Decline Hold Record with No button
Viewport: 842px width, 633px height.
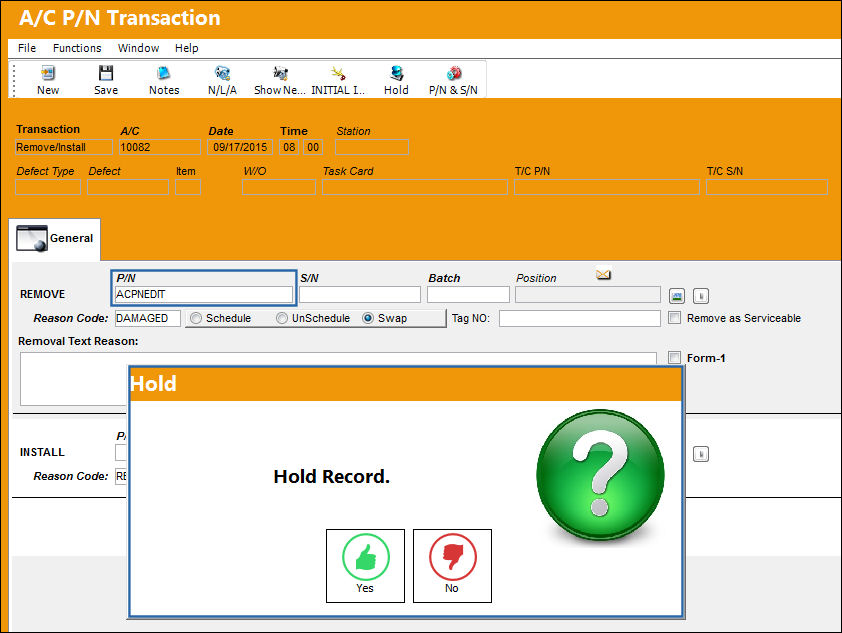tap(452, 566)
